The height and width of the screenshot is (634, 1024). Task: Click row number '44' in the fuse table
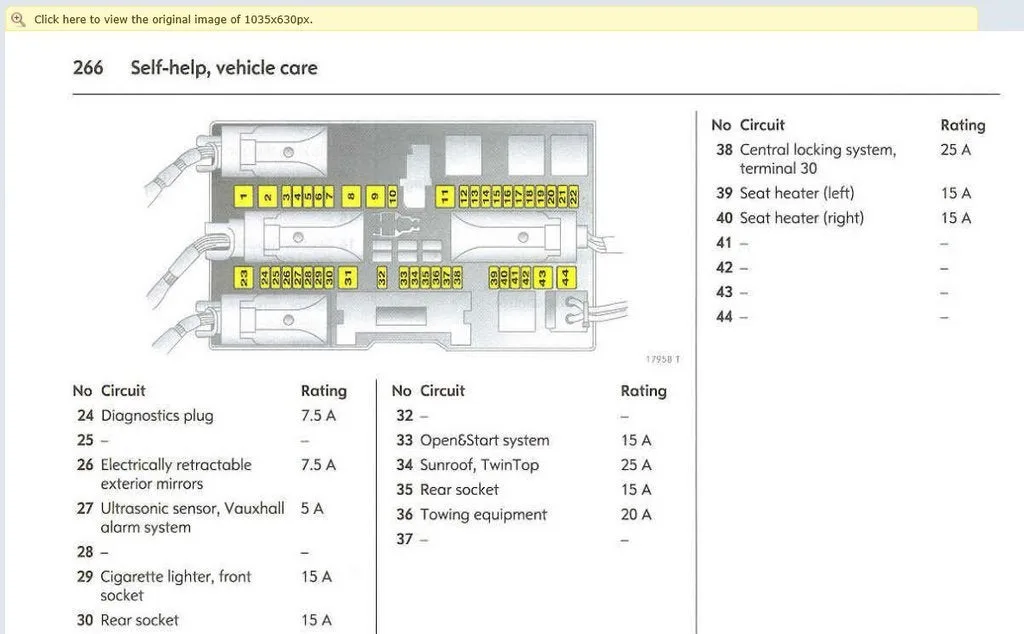point(724,317)
